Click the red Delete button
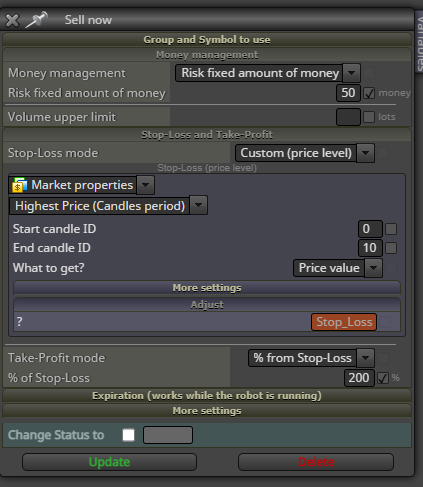 (x=316, y=462)
